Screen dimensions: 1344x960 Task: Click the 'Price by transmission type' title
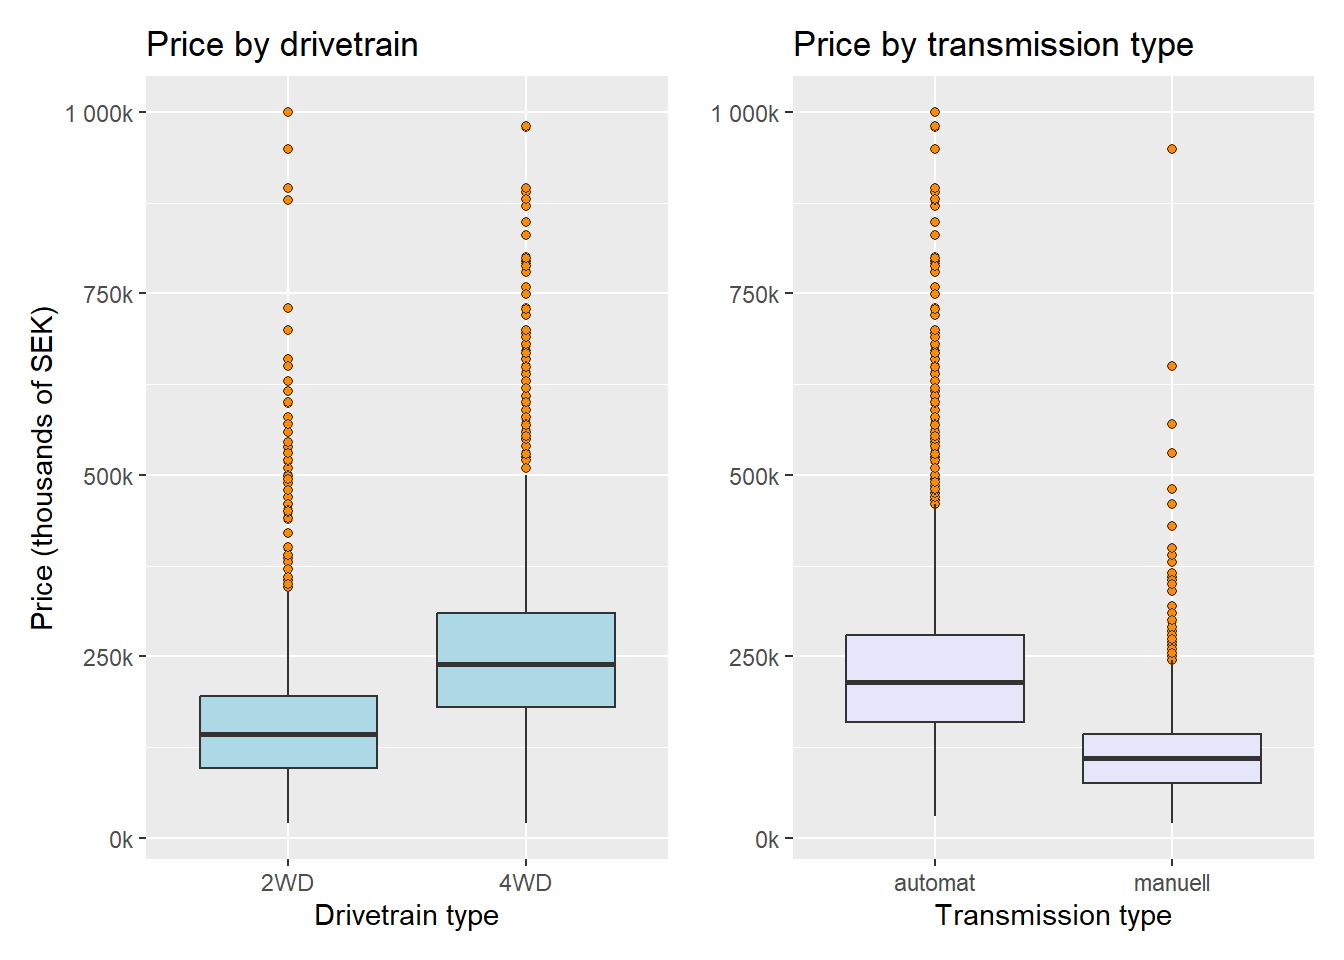pos(993,45)
